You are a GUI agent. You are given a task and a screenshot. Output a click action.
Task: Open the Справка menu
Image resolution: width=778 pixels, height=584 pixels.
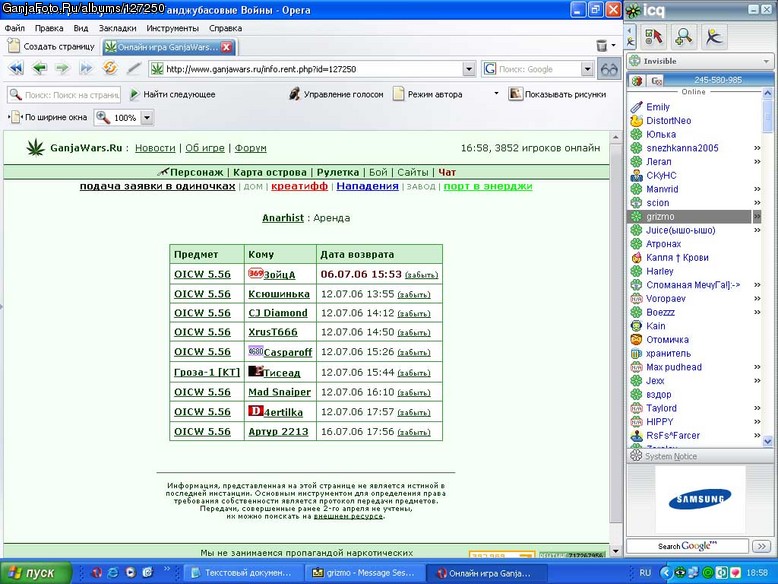tap(225, 28)
